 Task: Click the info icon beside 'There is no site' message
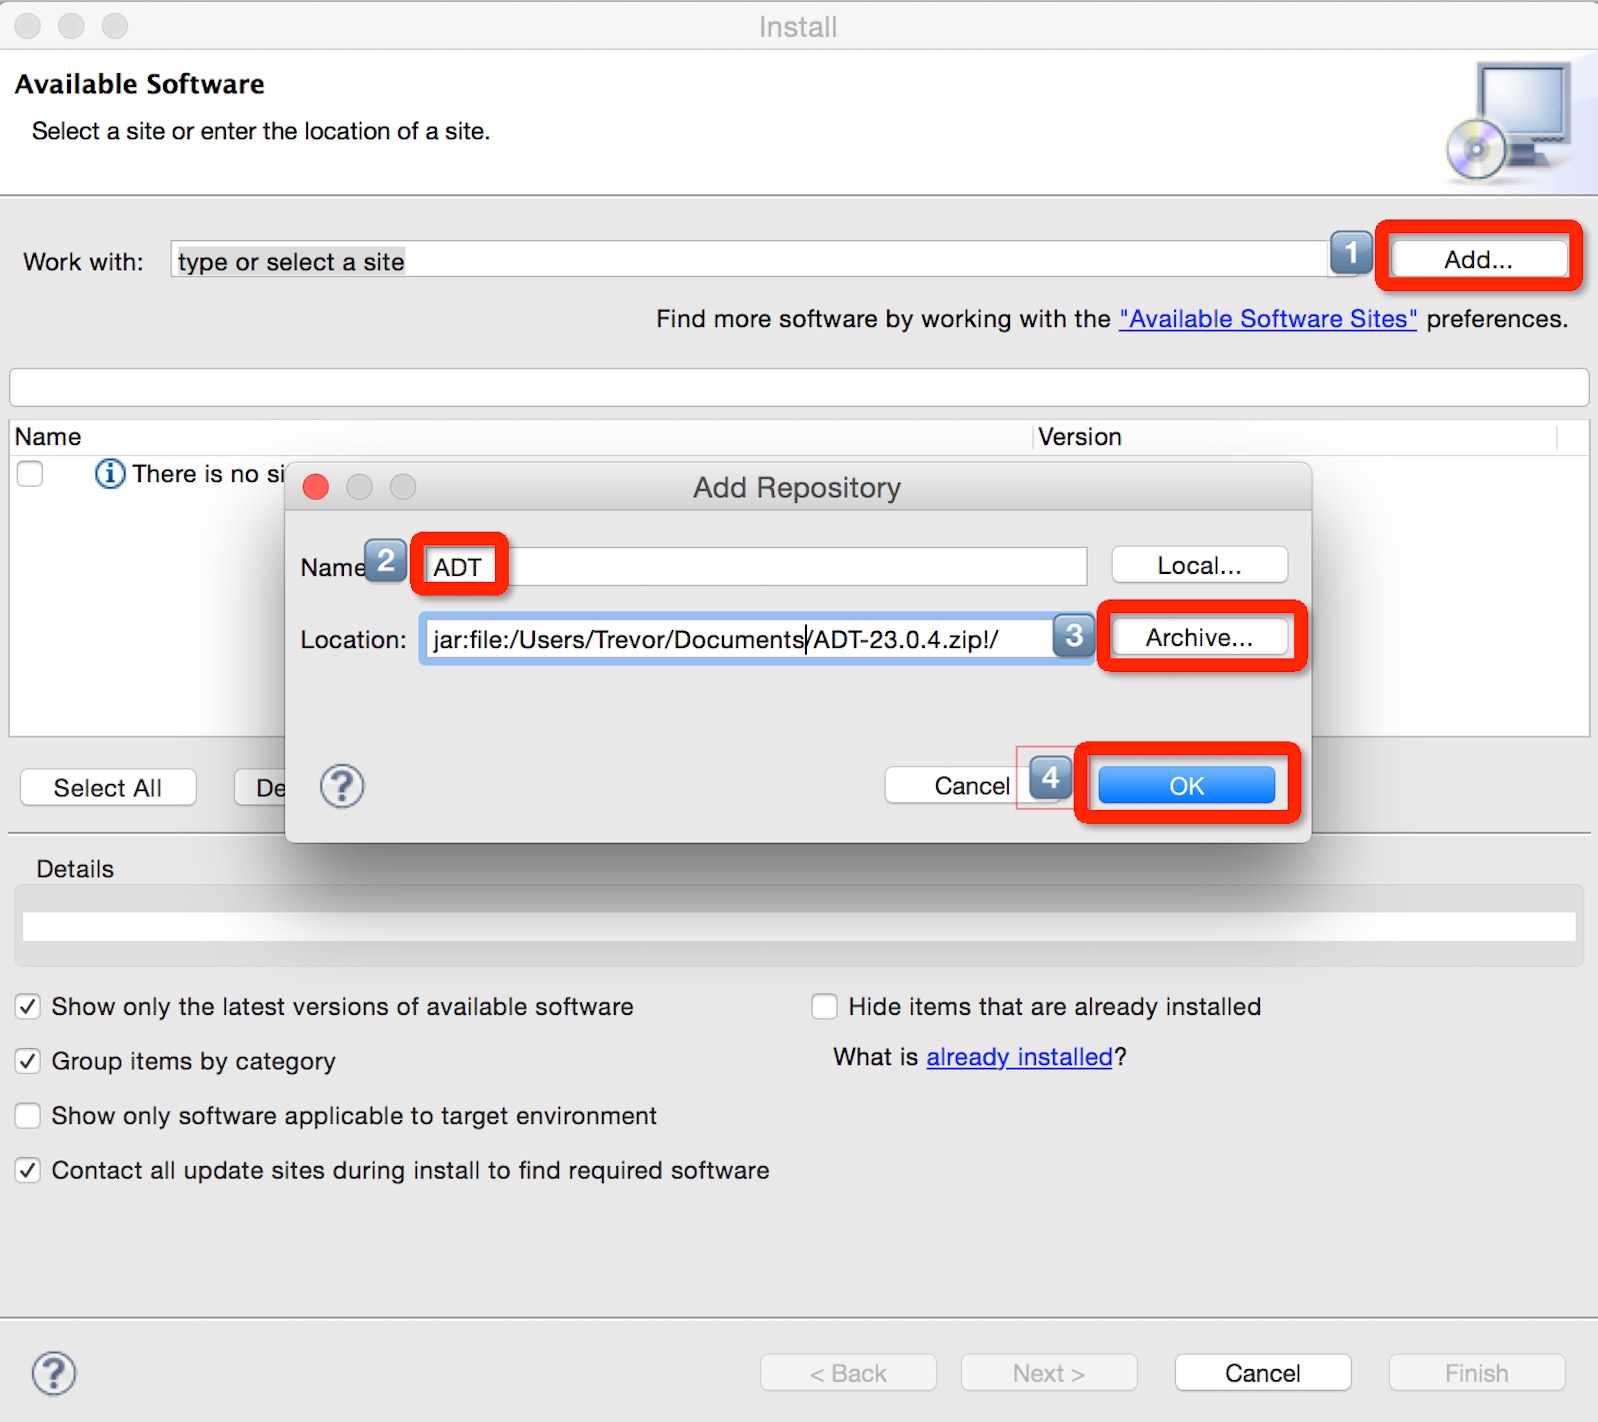[x=109, y=473]
